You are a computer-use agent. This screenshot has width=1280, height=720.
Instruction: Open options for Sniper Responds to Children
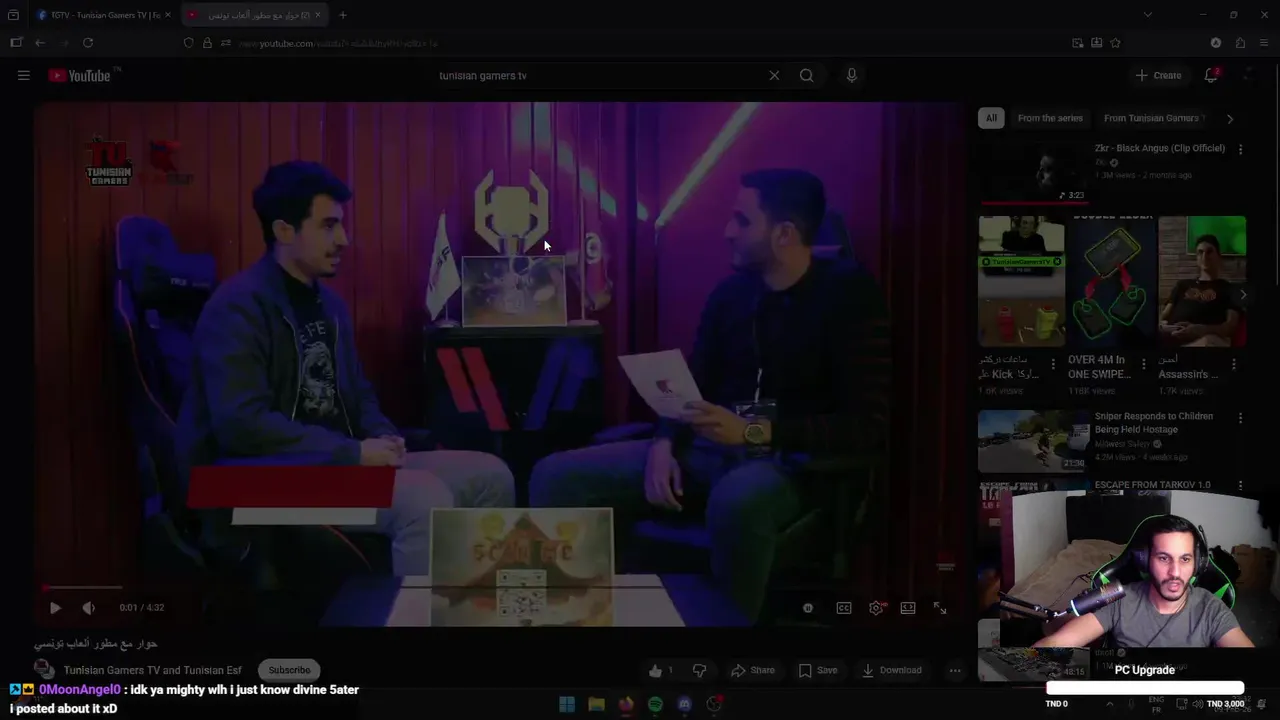[x=1241, y=417]
